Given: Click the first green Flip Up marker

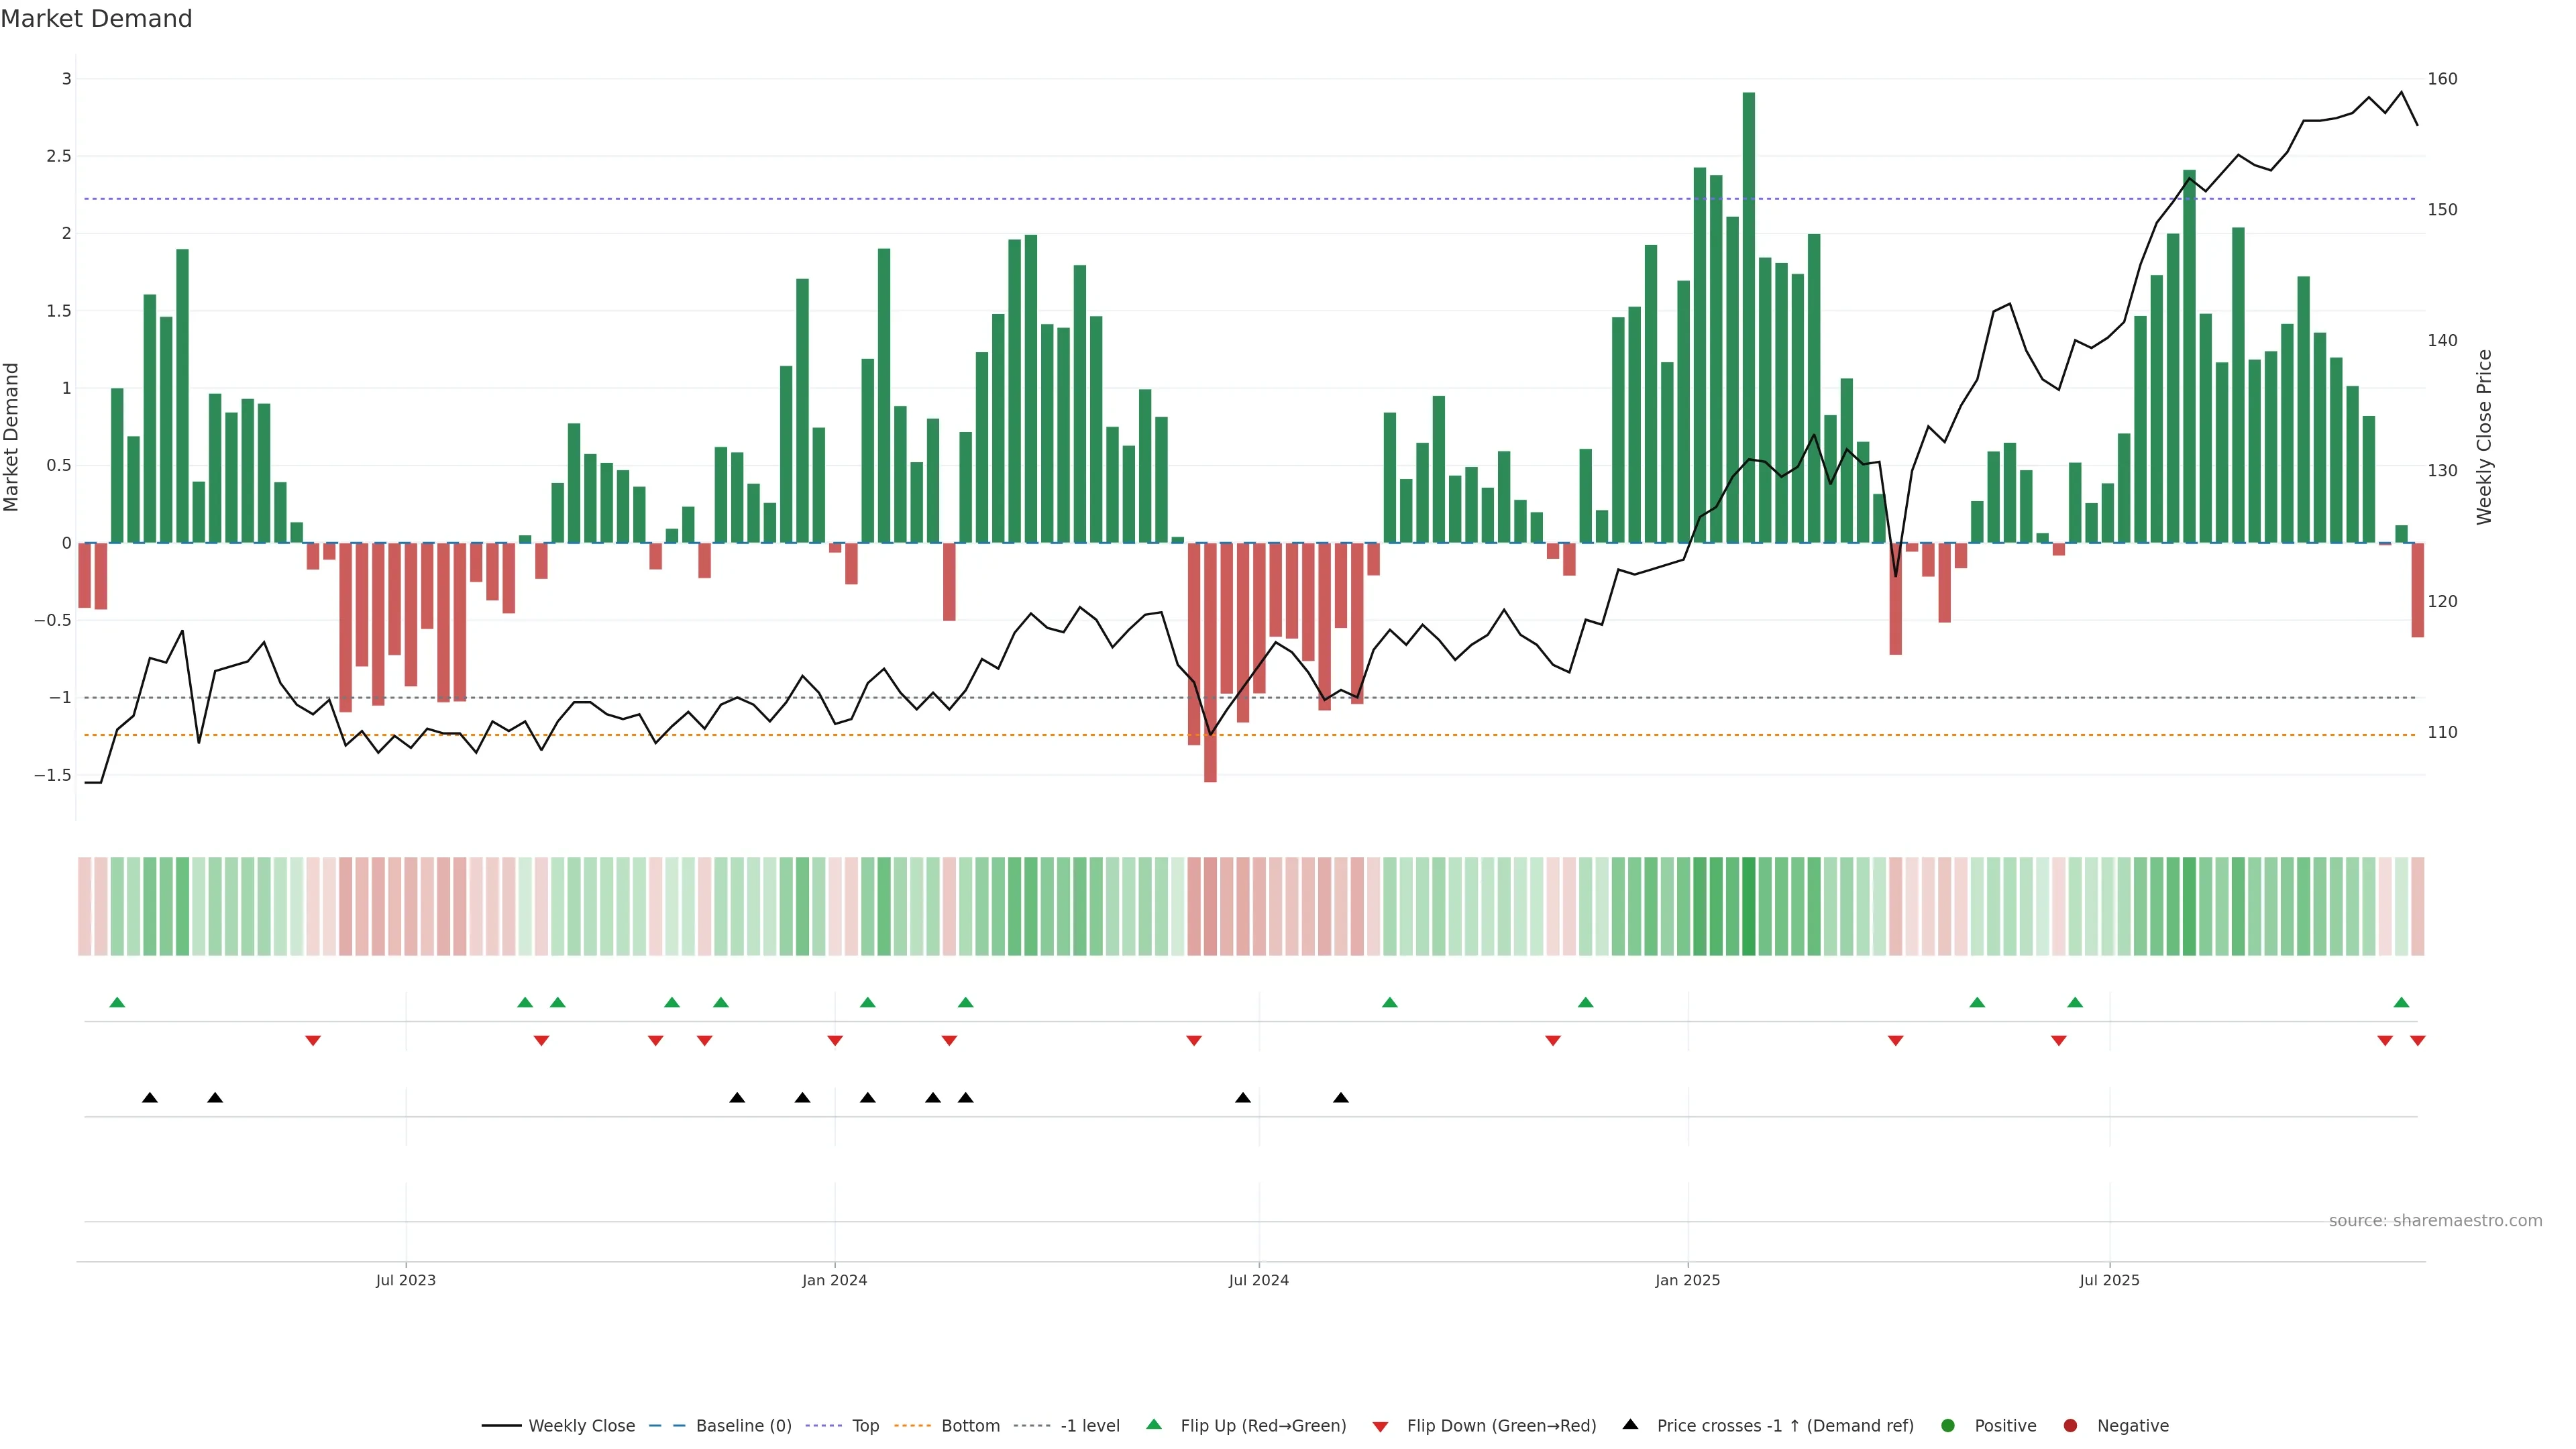Looking at the screenshot, I should [117, 1002].
